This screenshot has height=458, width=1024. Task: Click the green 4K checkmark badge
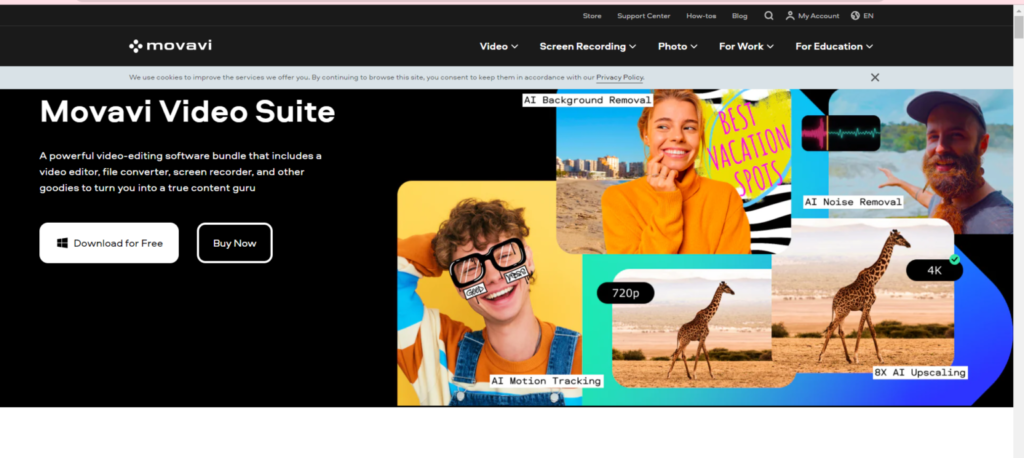(x=953, y=260)
